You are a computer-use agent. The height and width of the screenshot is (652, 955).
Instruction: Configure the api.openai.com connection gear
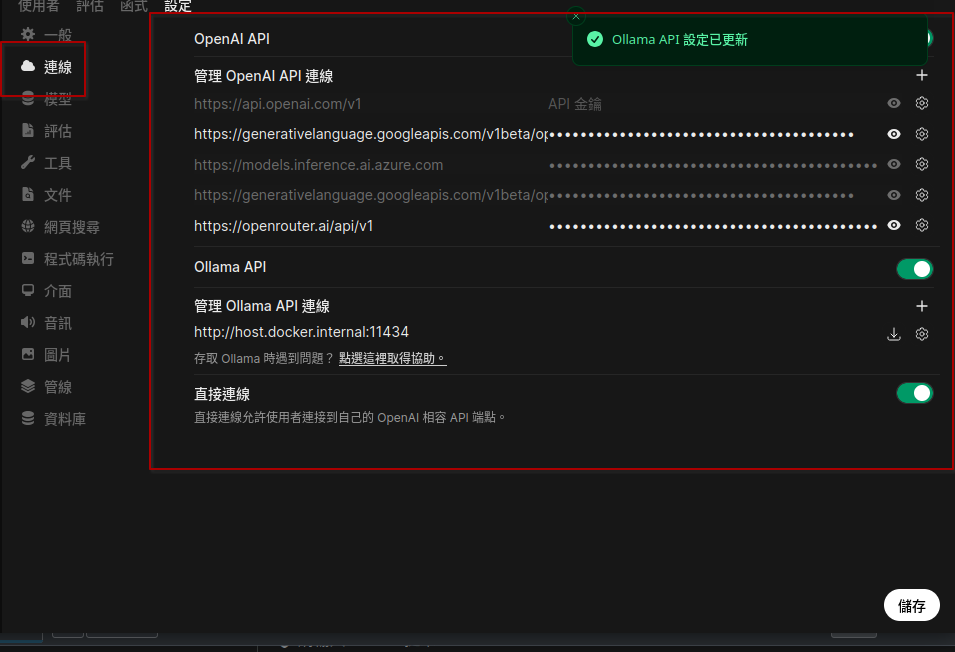[x=922, y=103]
